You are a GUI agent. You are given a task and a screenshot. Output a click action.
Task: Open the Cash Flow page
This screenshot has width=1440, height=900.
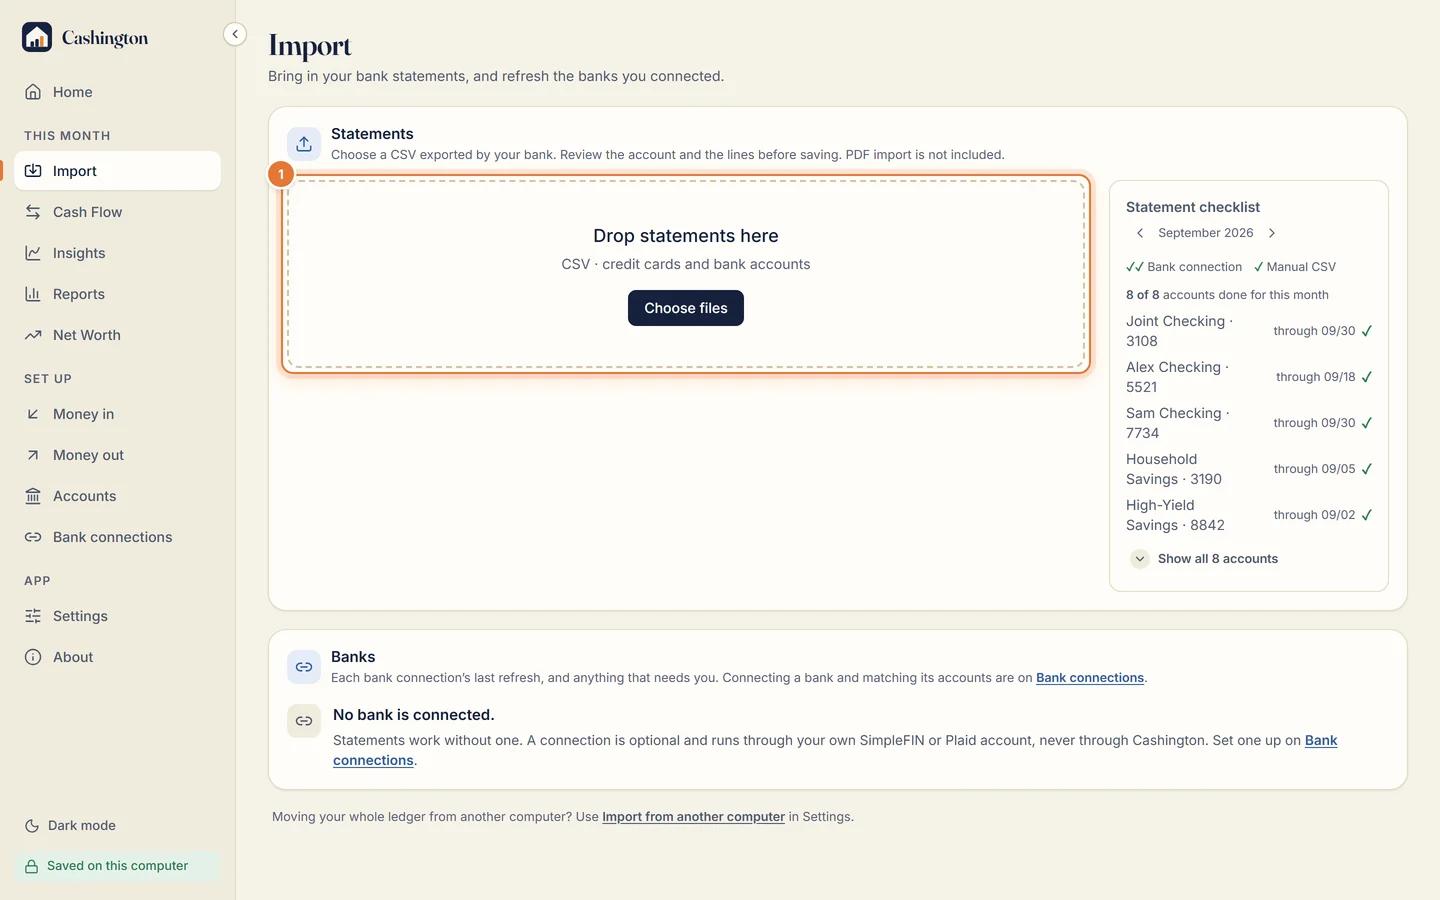[x=118, y=212]
